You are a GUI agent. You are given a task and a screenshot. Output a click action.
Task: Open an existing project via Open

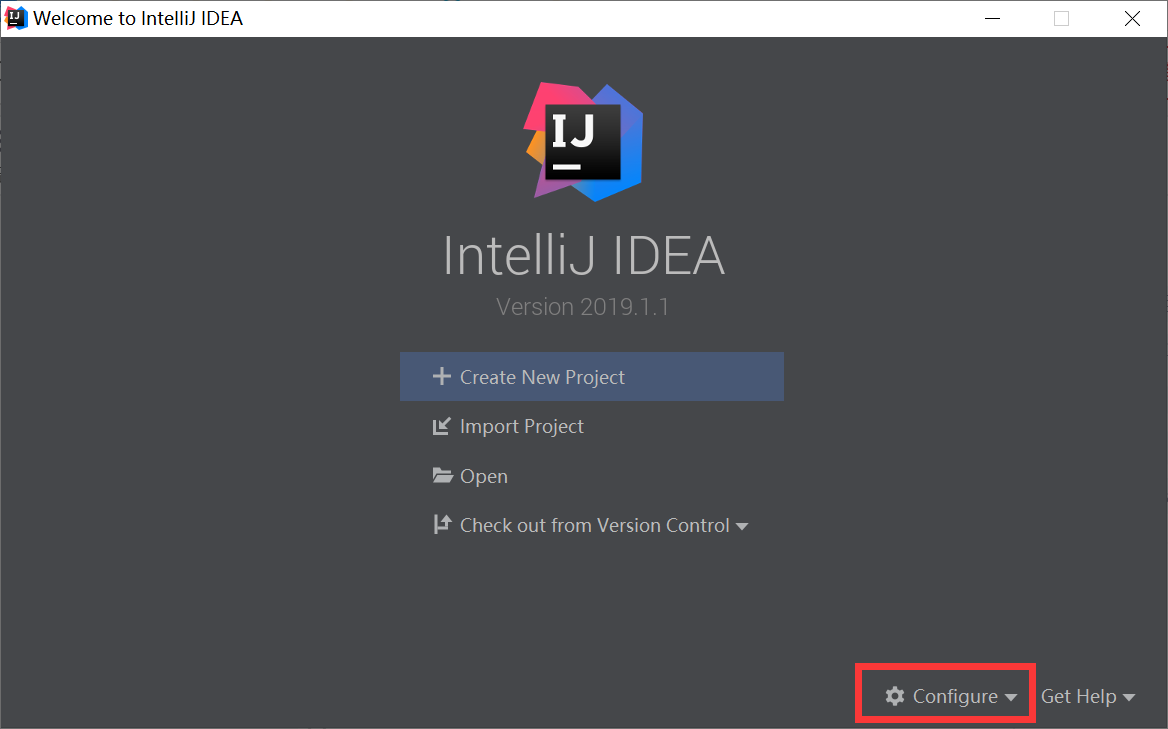pos(483,475)
